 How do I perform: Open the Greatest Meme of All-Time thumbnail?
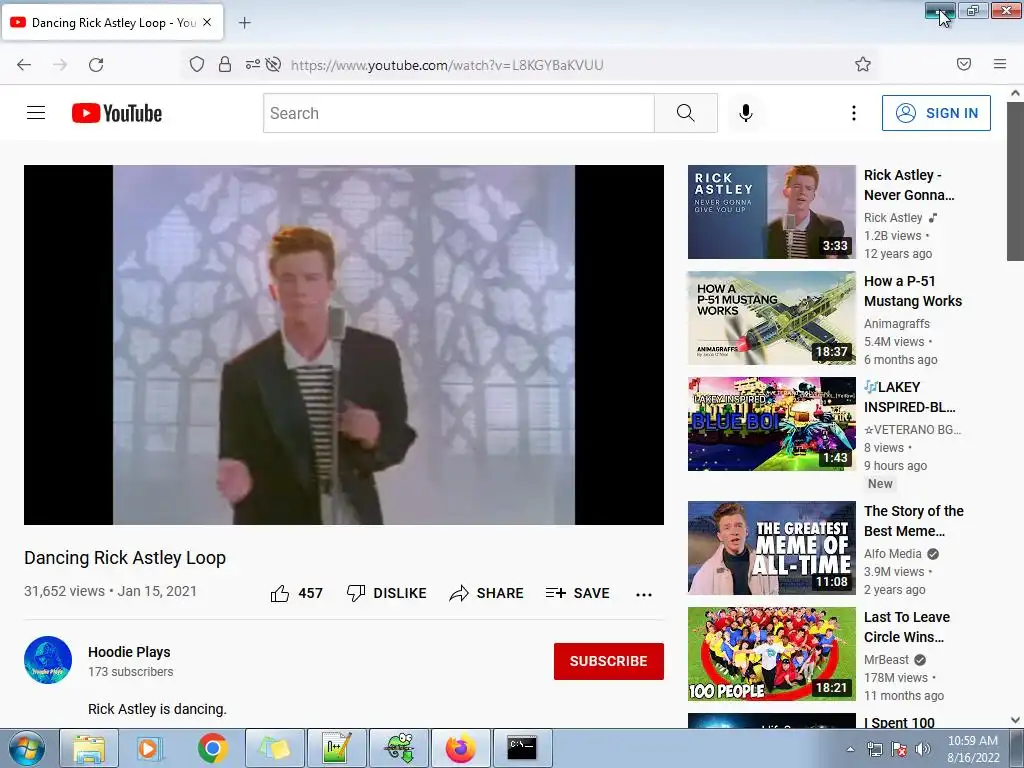click(x=771, y=548)
